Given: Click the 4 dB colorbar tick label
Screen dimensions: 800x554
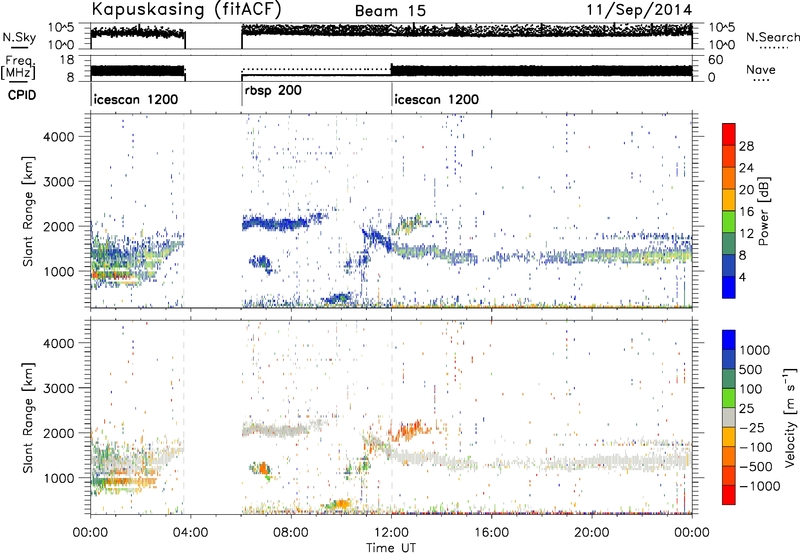Looking at the screenshot, I should (742, 277).
